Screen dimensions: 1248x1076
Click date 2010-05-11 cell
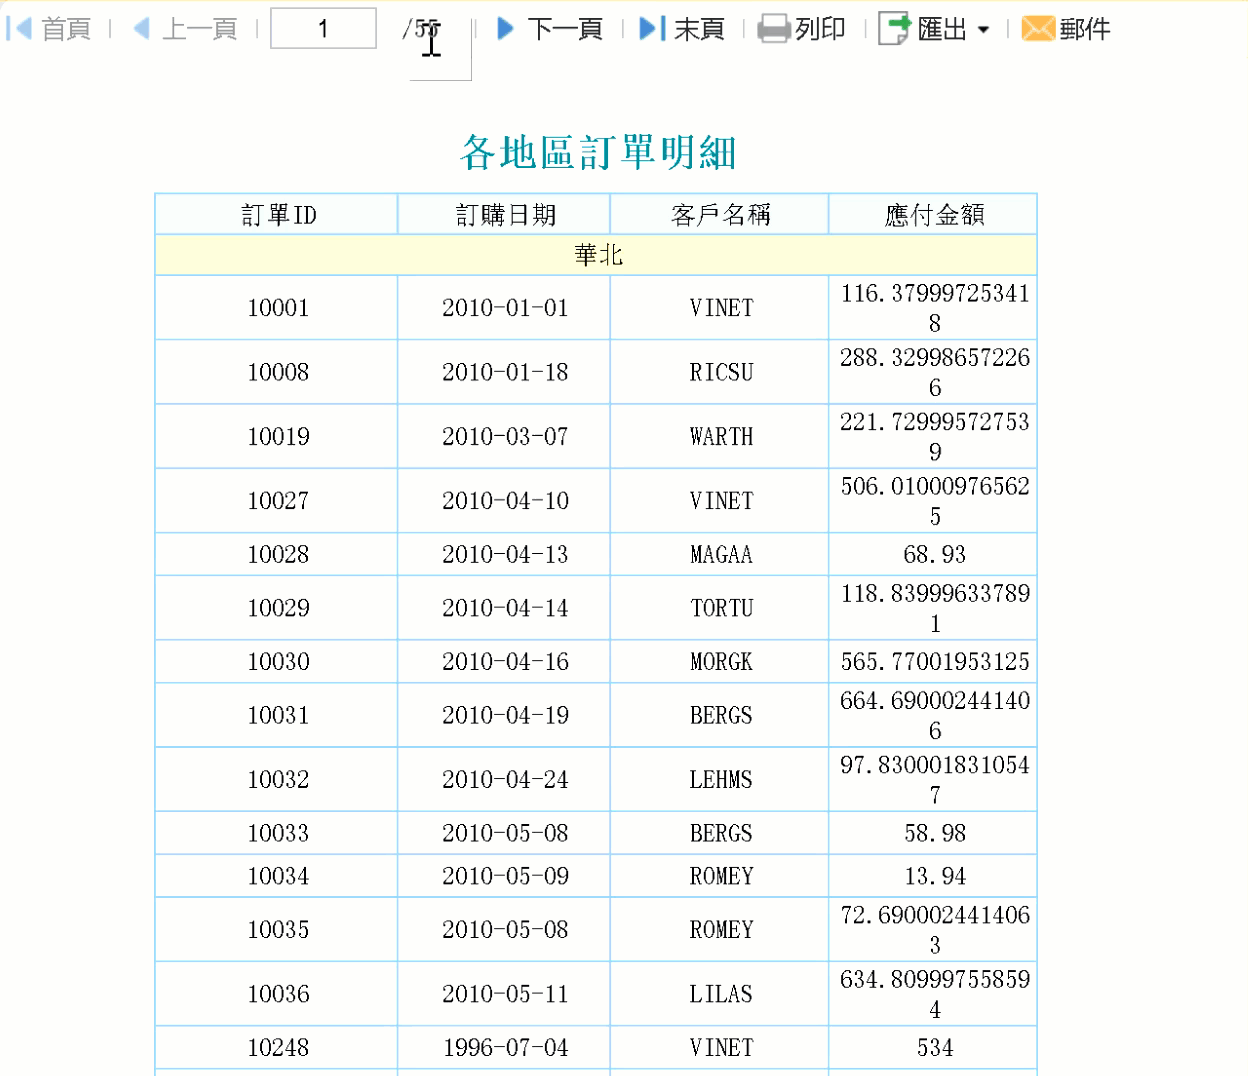point(504,994)
